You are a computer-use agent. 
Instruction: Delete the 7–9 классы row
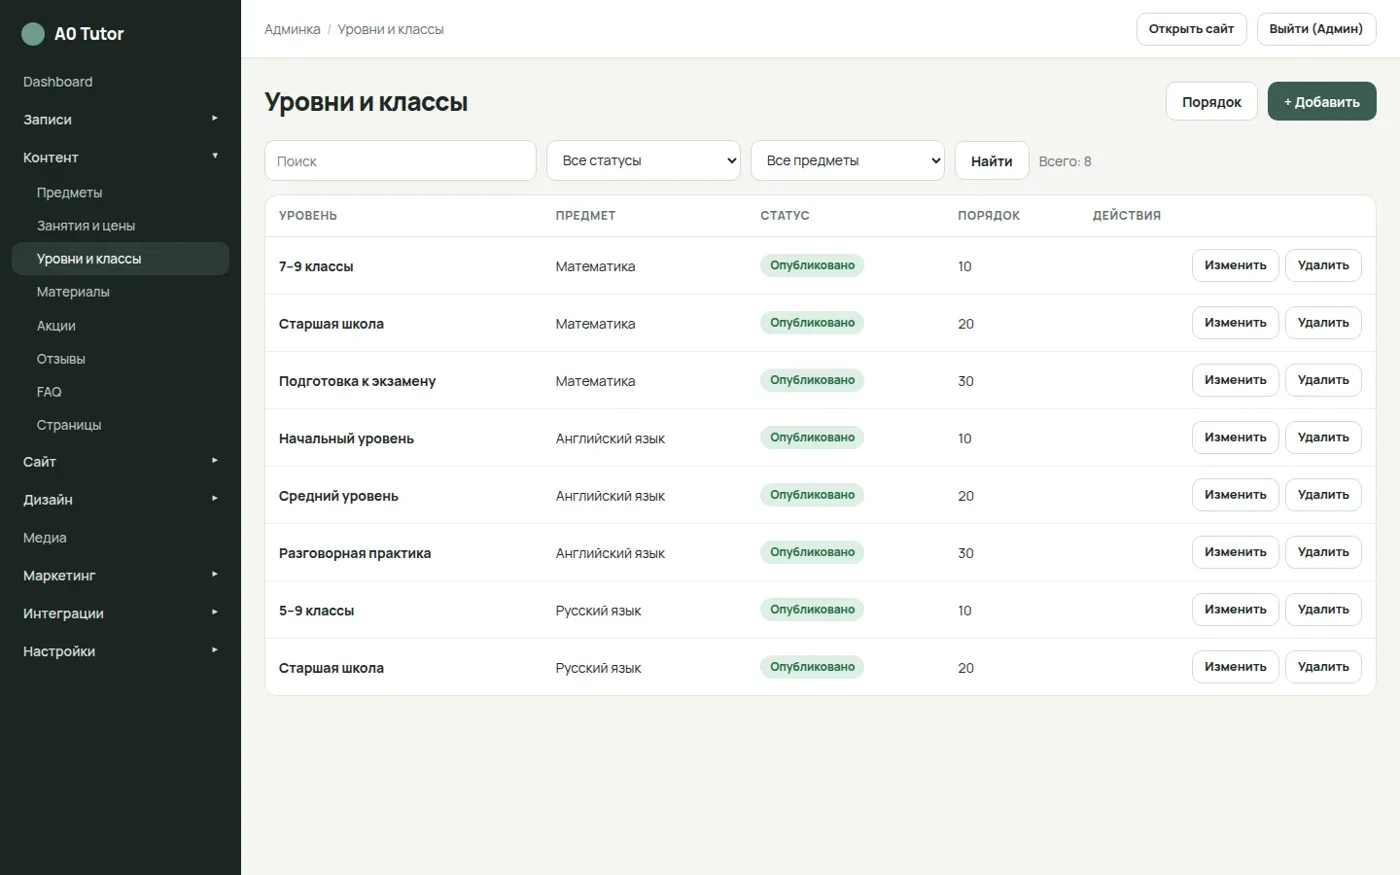pos(1323,266)
